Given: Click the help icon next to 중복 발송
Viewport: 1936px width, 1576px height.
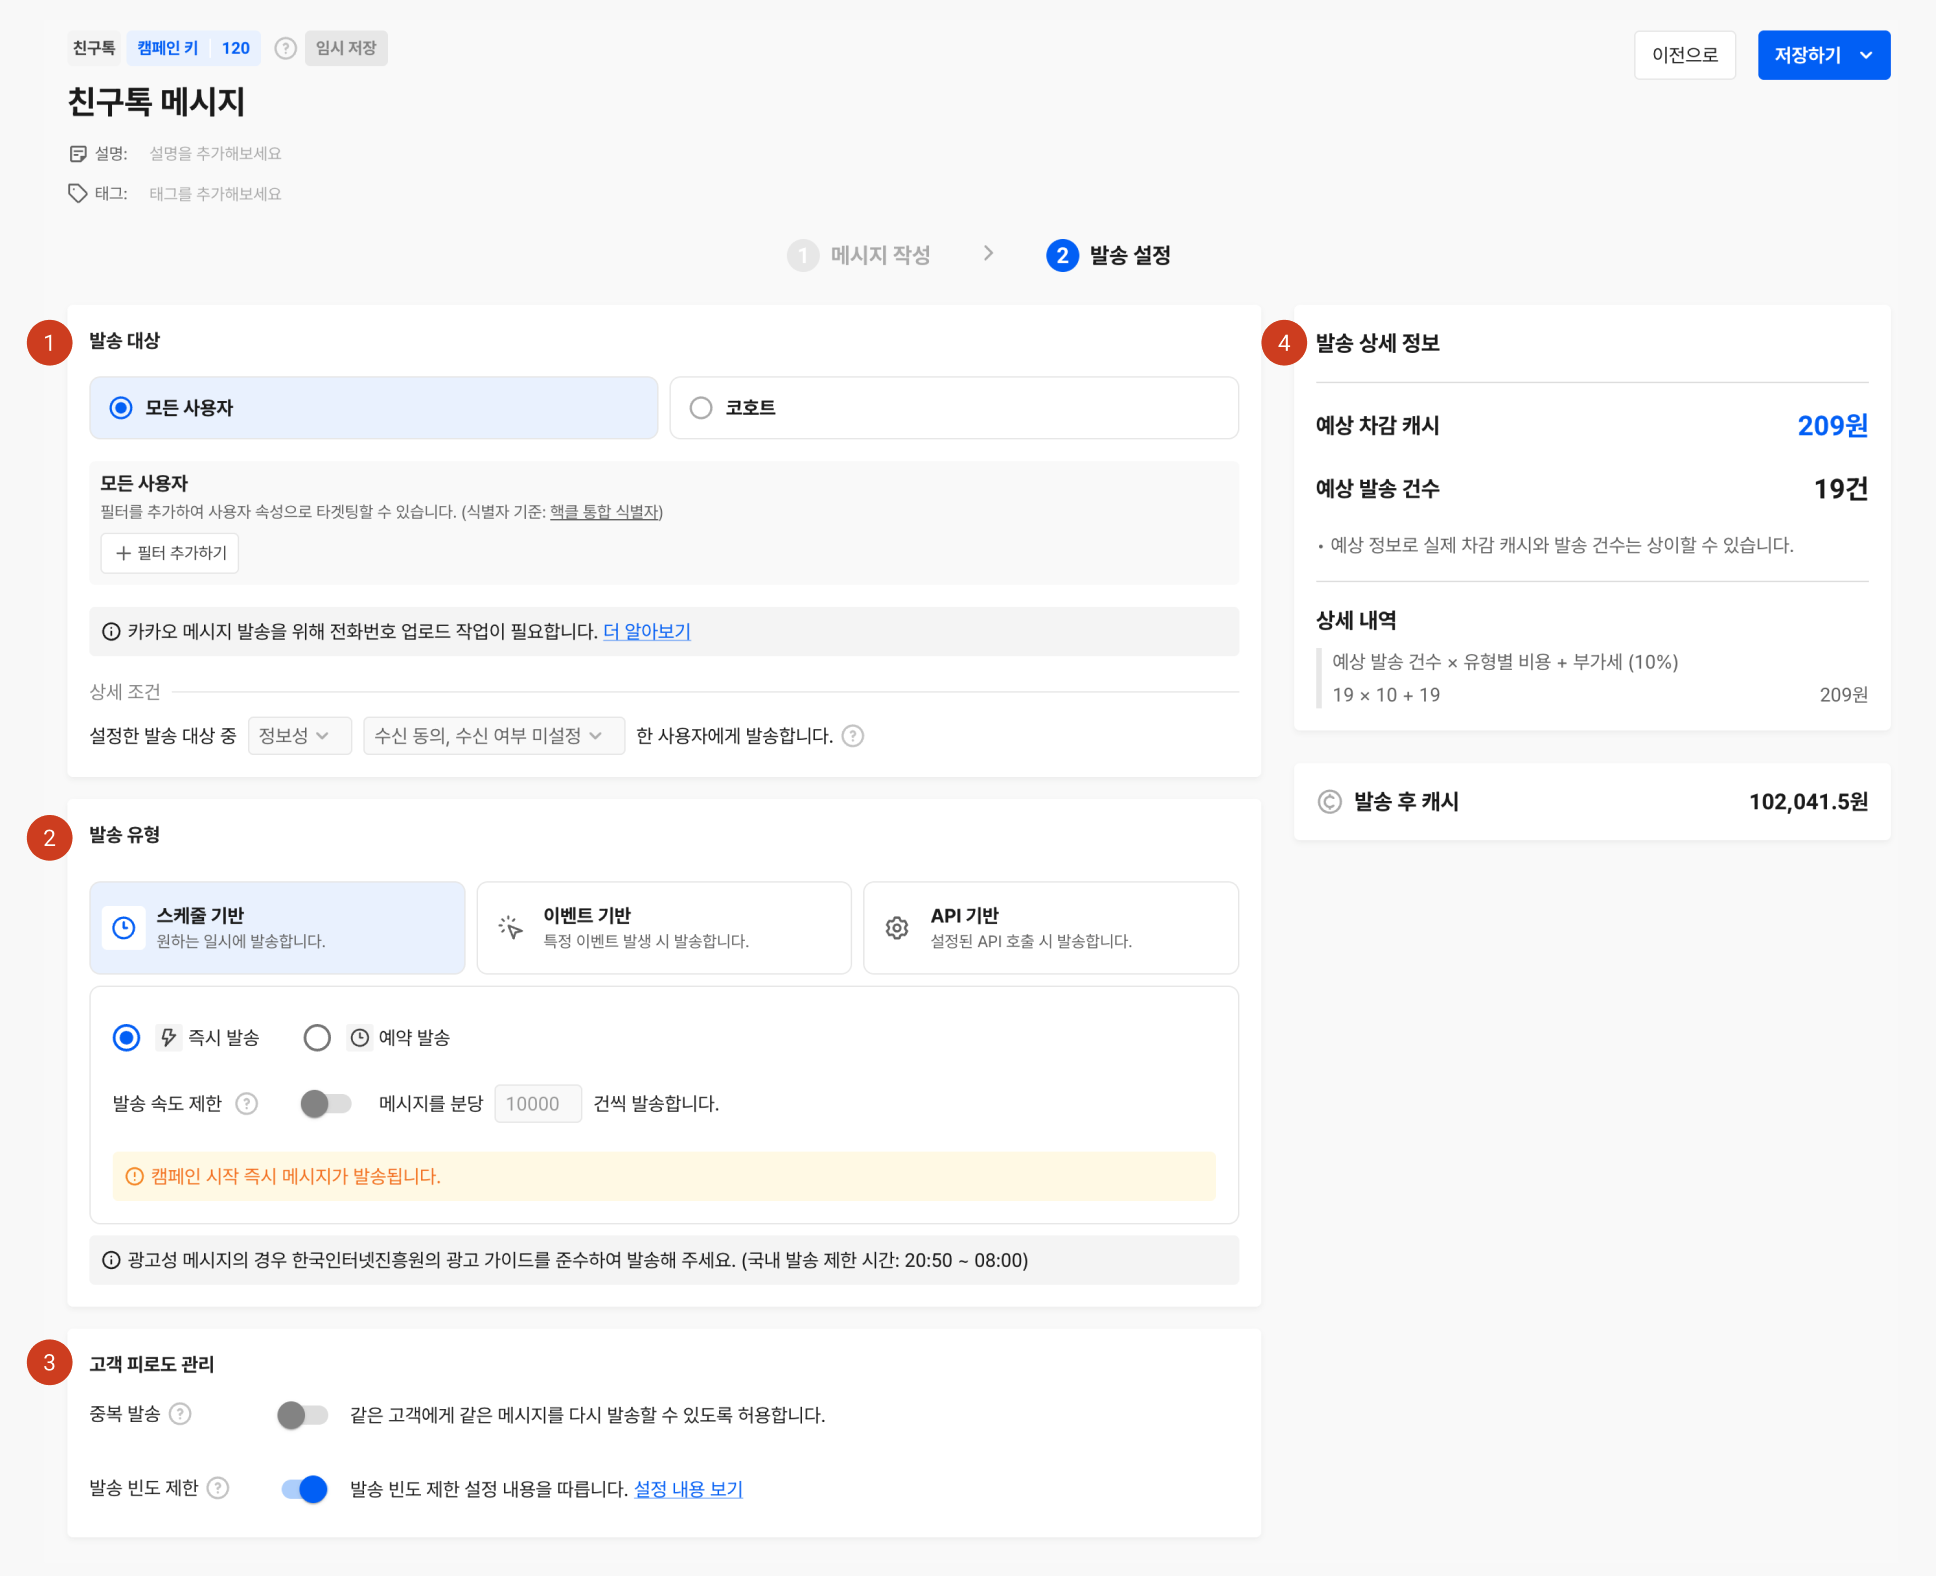Looking at the screenshot, I should (180, 1414).
